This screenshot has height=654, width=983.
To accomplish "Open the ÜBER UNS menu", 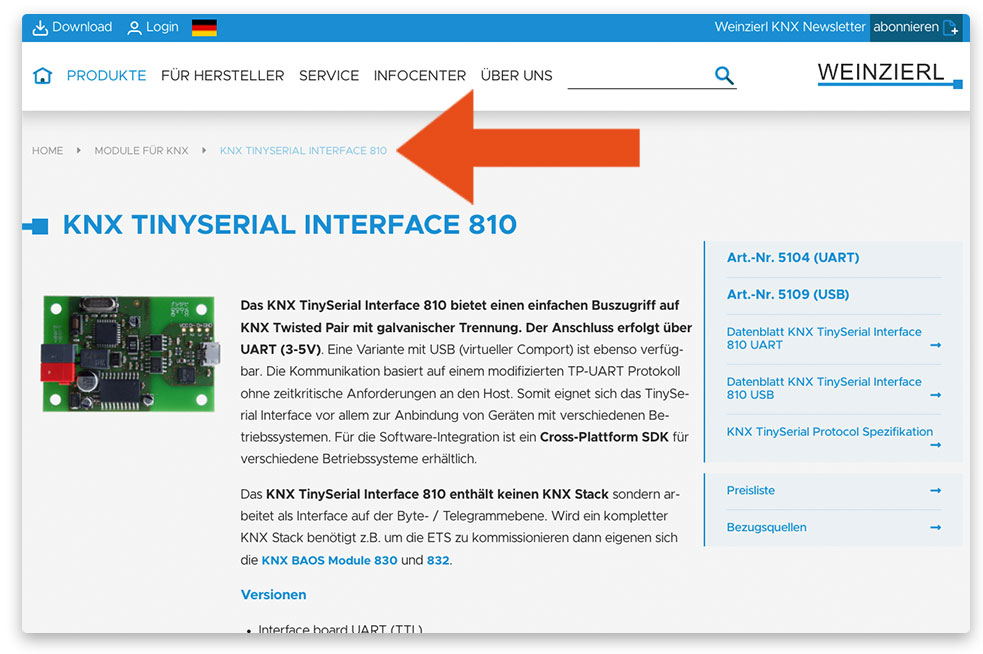I will tap(516, 76).
